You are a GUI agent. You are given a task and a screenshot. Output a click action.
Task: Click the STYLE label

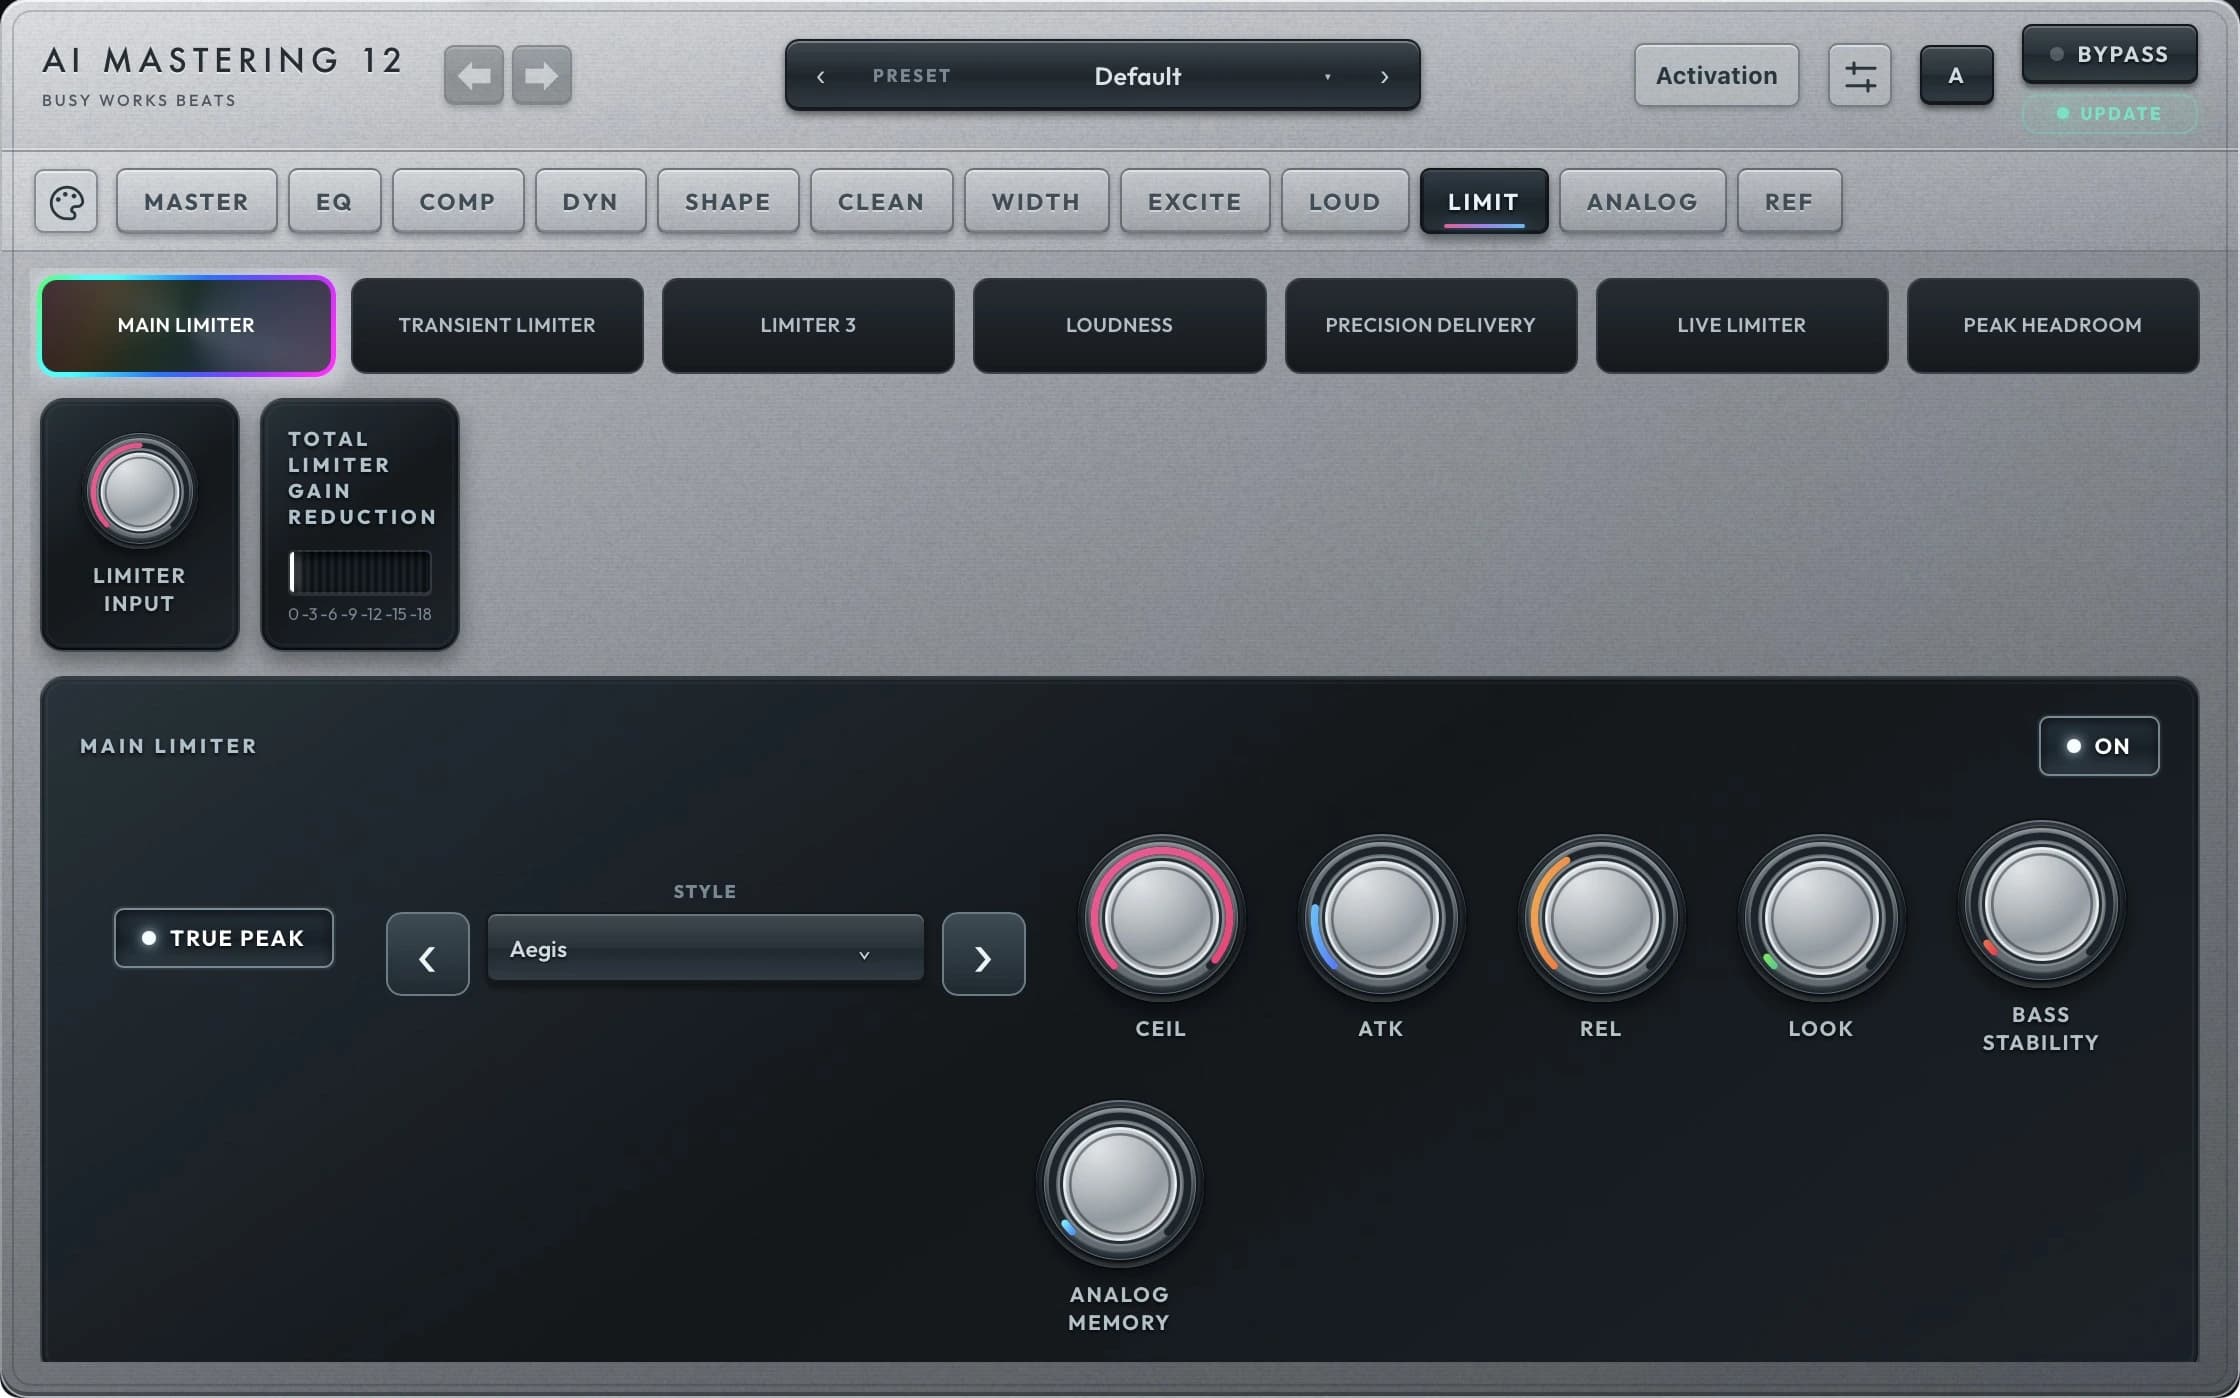click(705, 891)
